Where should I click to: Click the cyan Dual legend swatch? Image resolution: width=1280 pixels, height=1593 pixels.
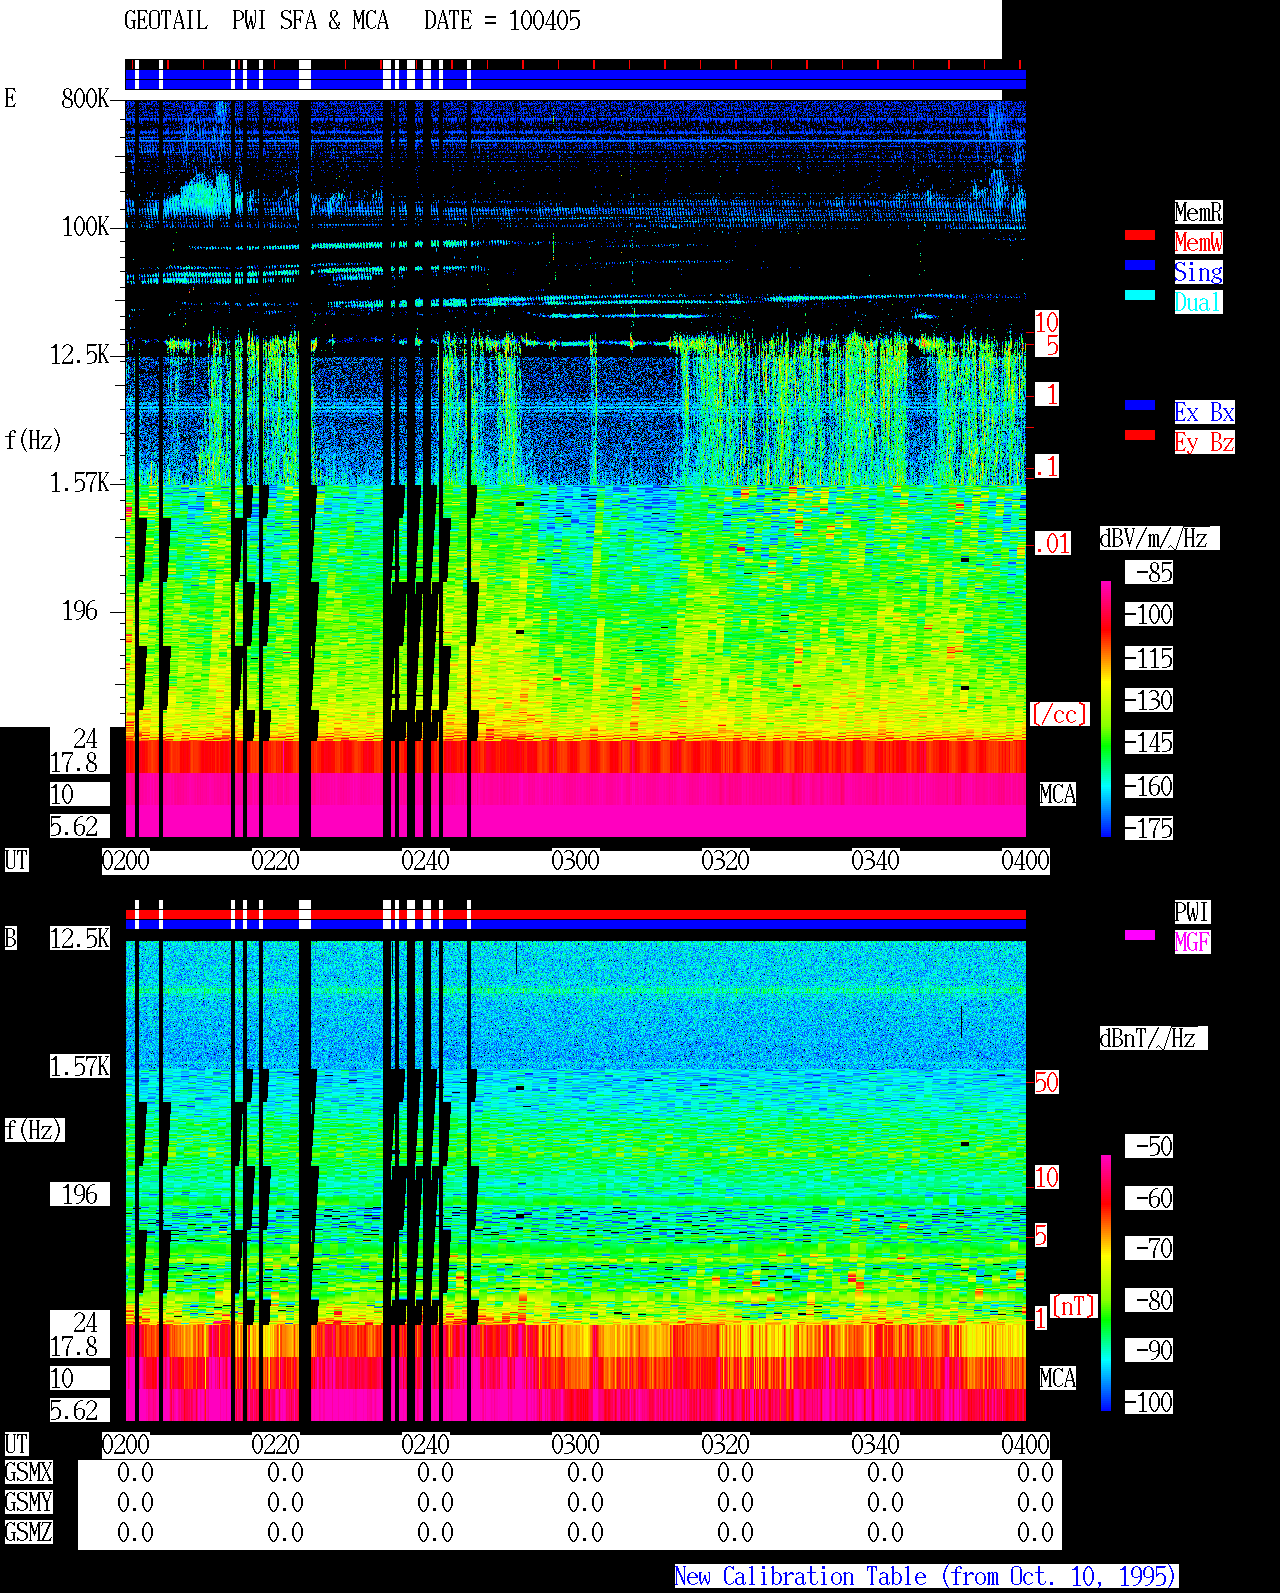point(1140,295)
